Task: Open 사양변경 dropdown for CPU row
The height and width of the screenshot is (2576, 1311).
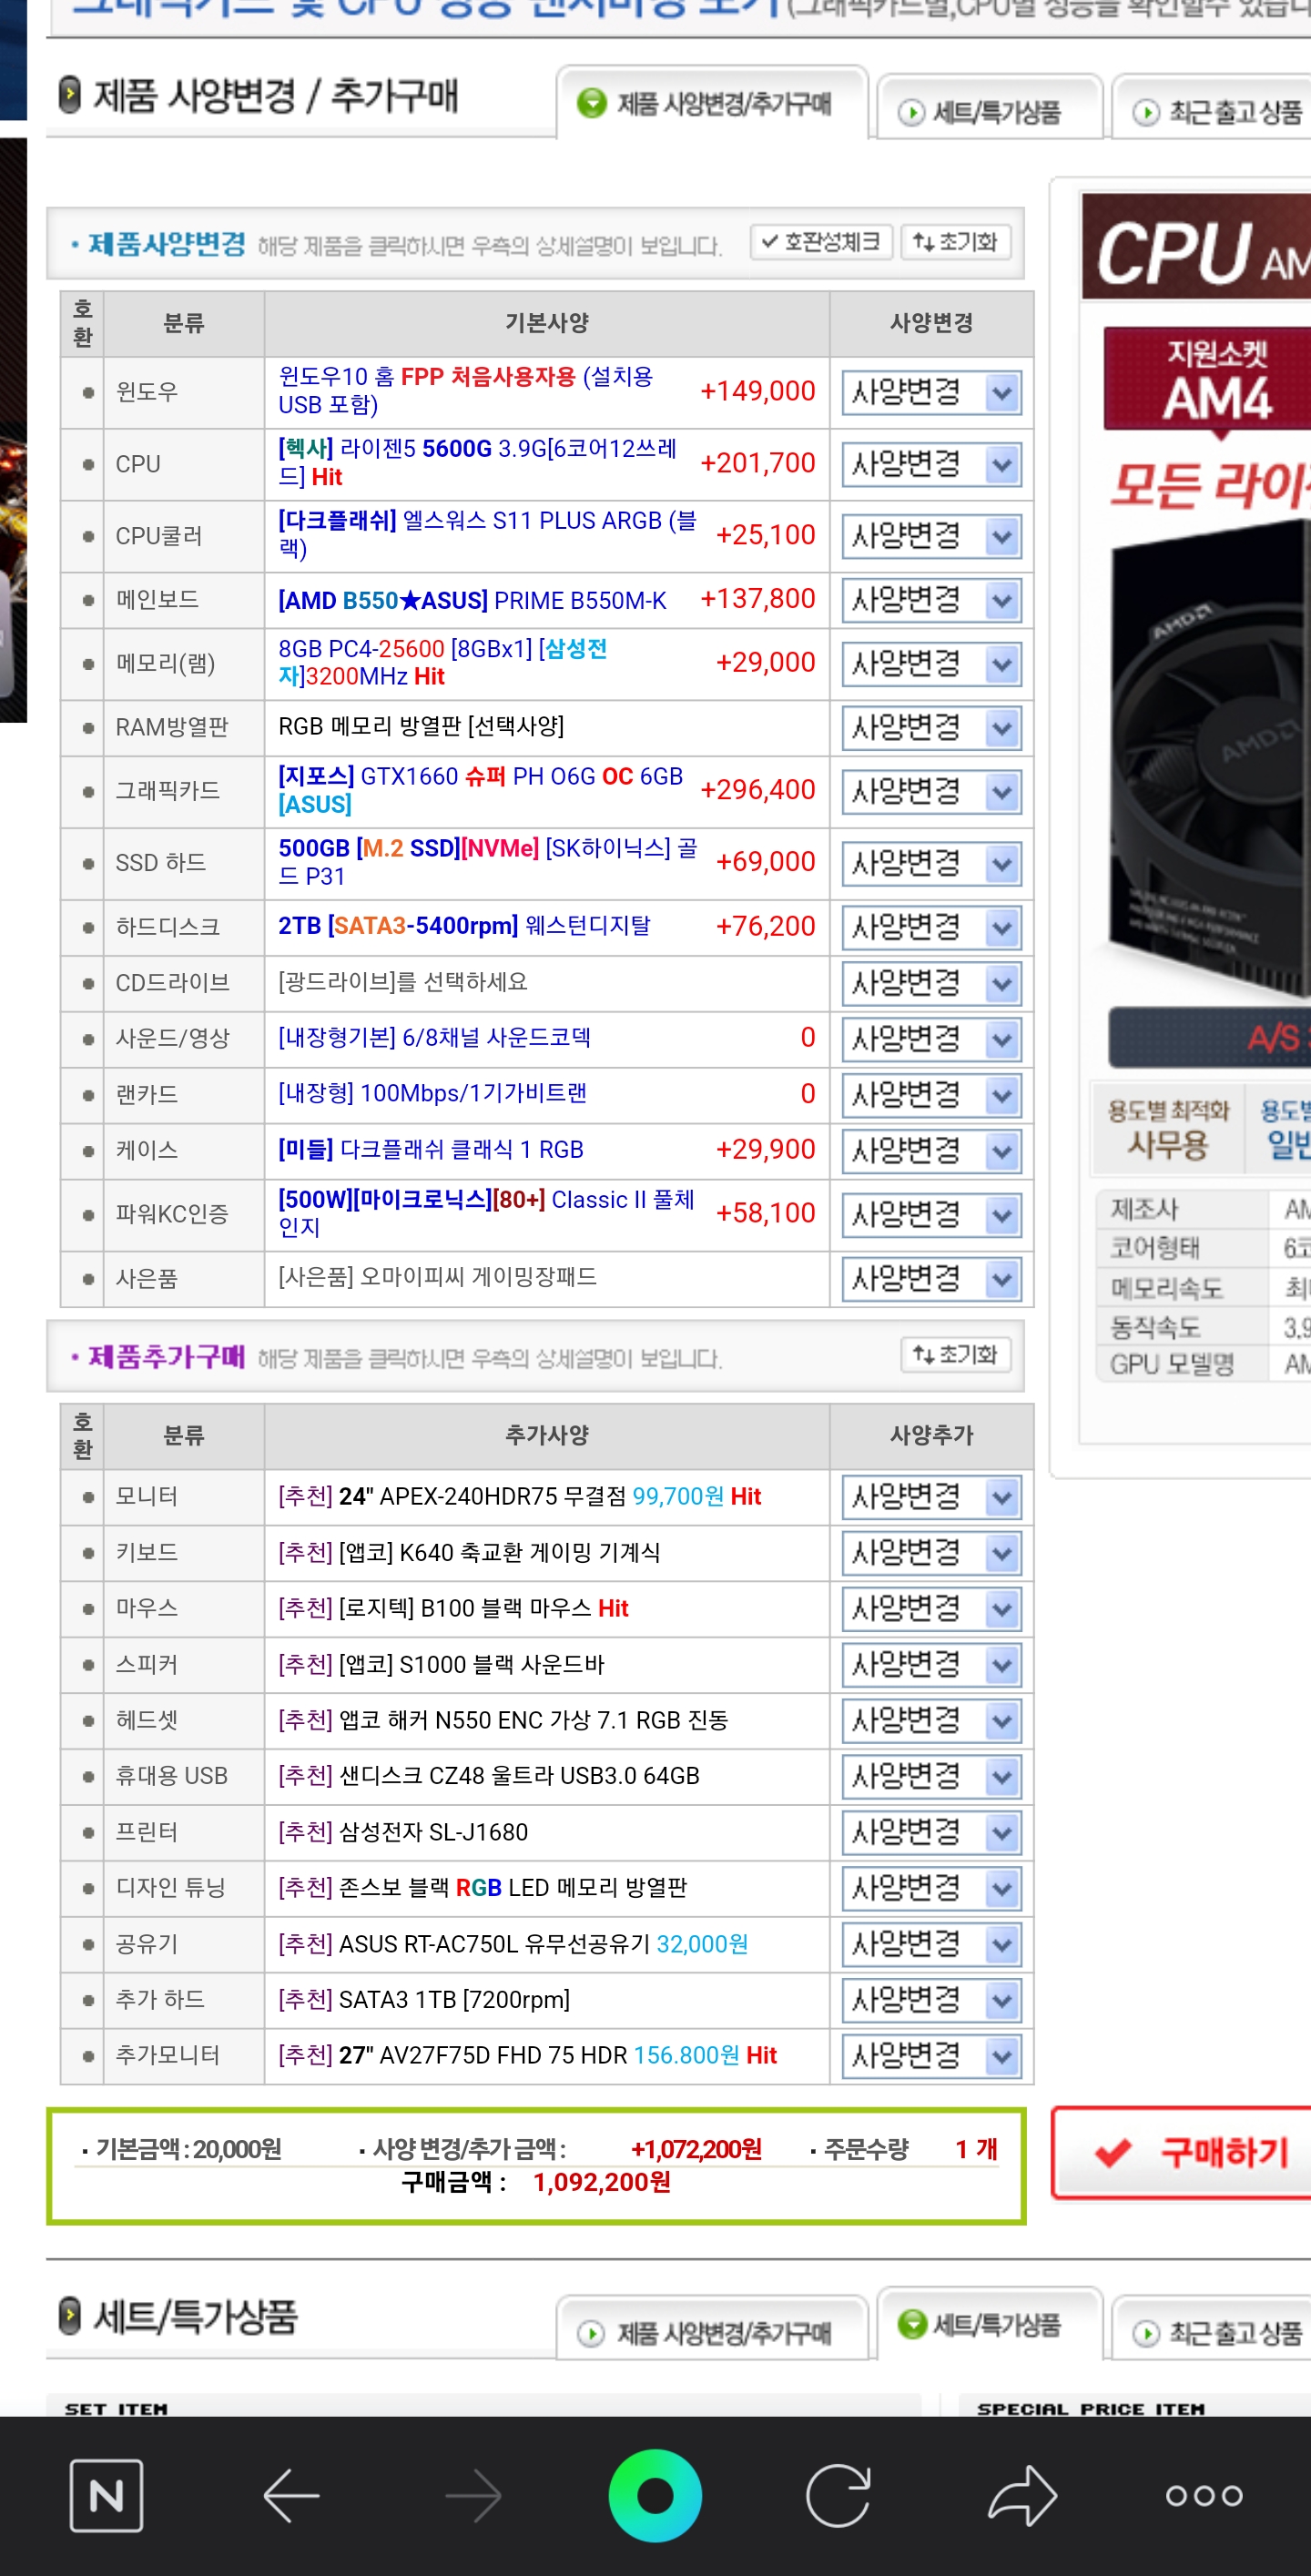Action: [x=931, y=464]
